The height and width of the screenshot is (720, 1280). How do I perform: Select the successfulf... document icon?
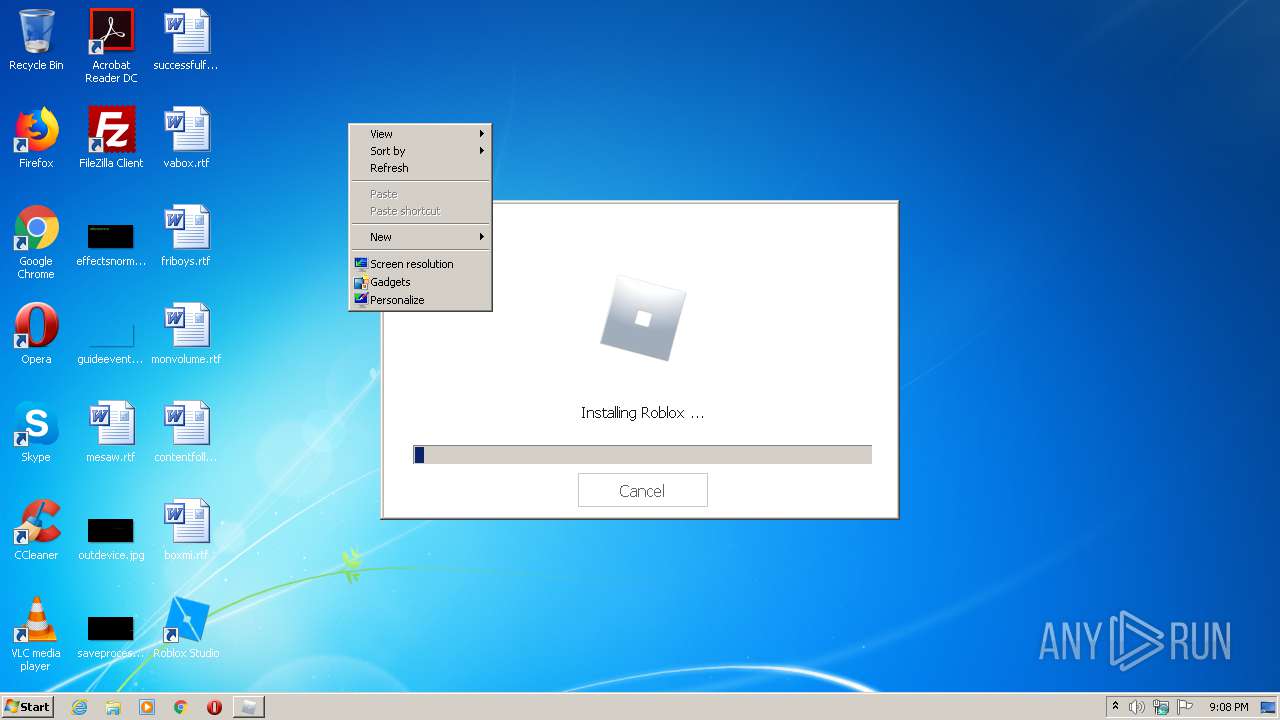pos(186,40)
